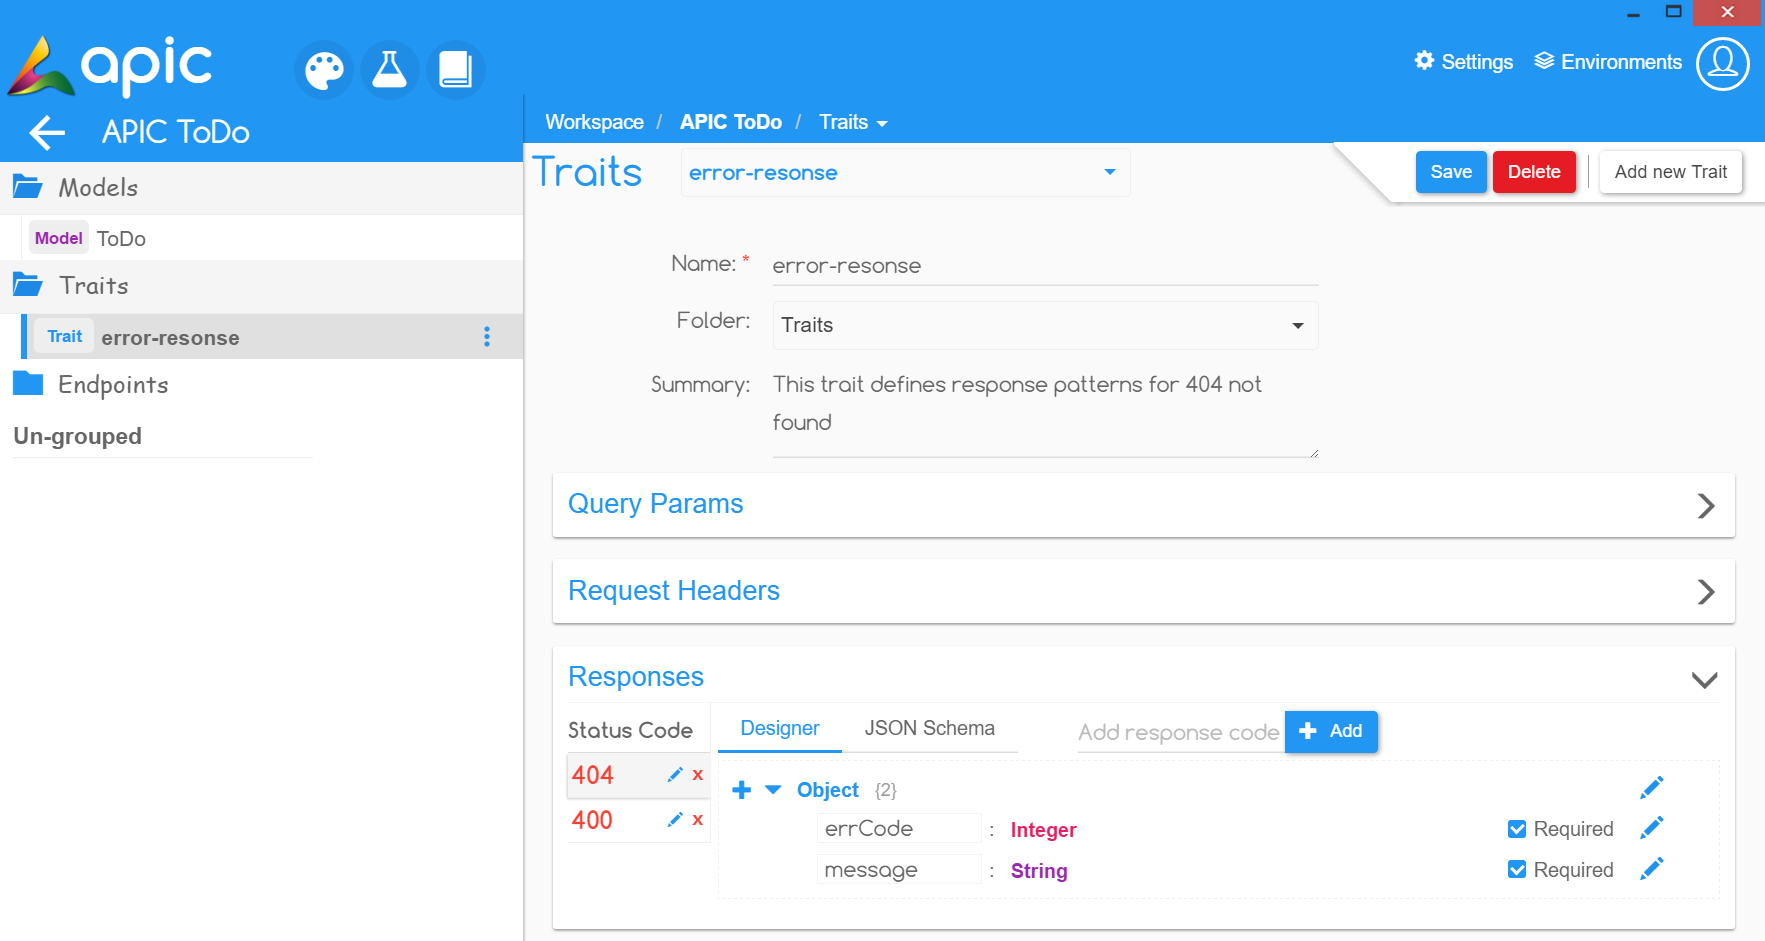1765x941 pixels.
Task: Open the Traits breadcrumb menu
Action: coord(853,123)
